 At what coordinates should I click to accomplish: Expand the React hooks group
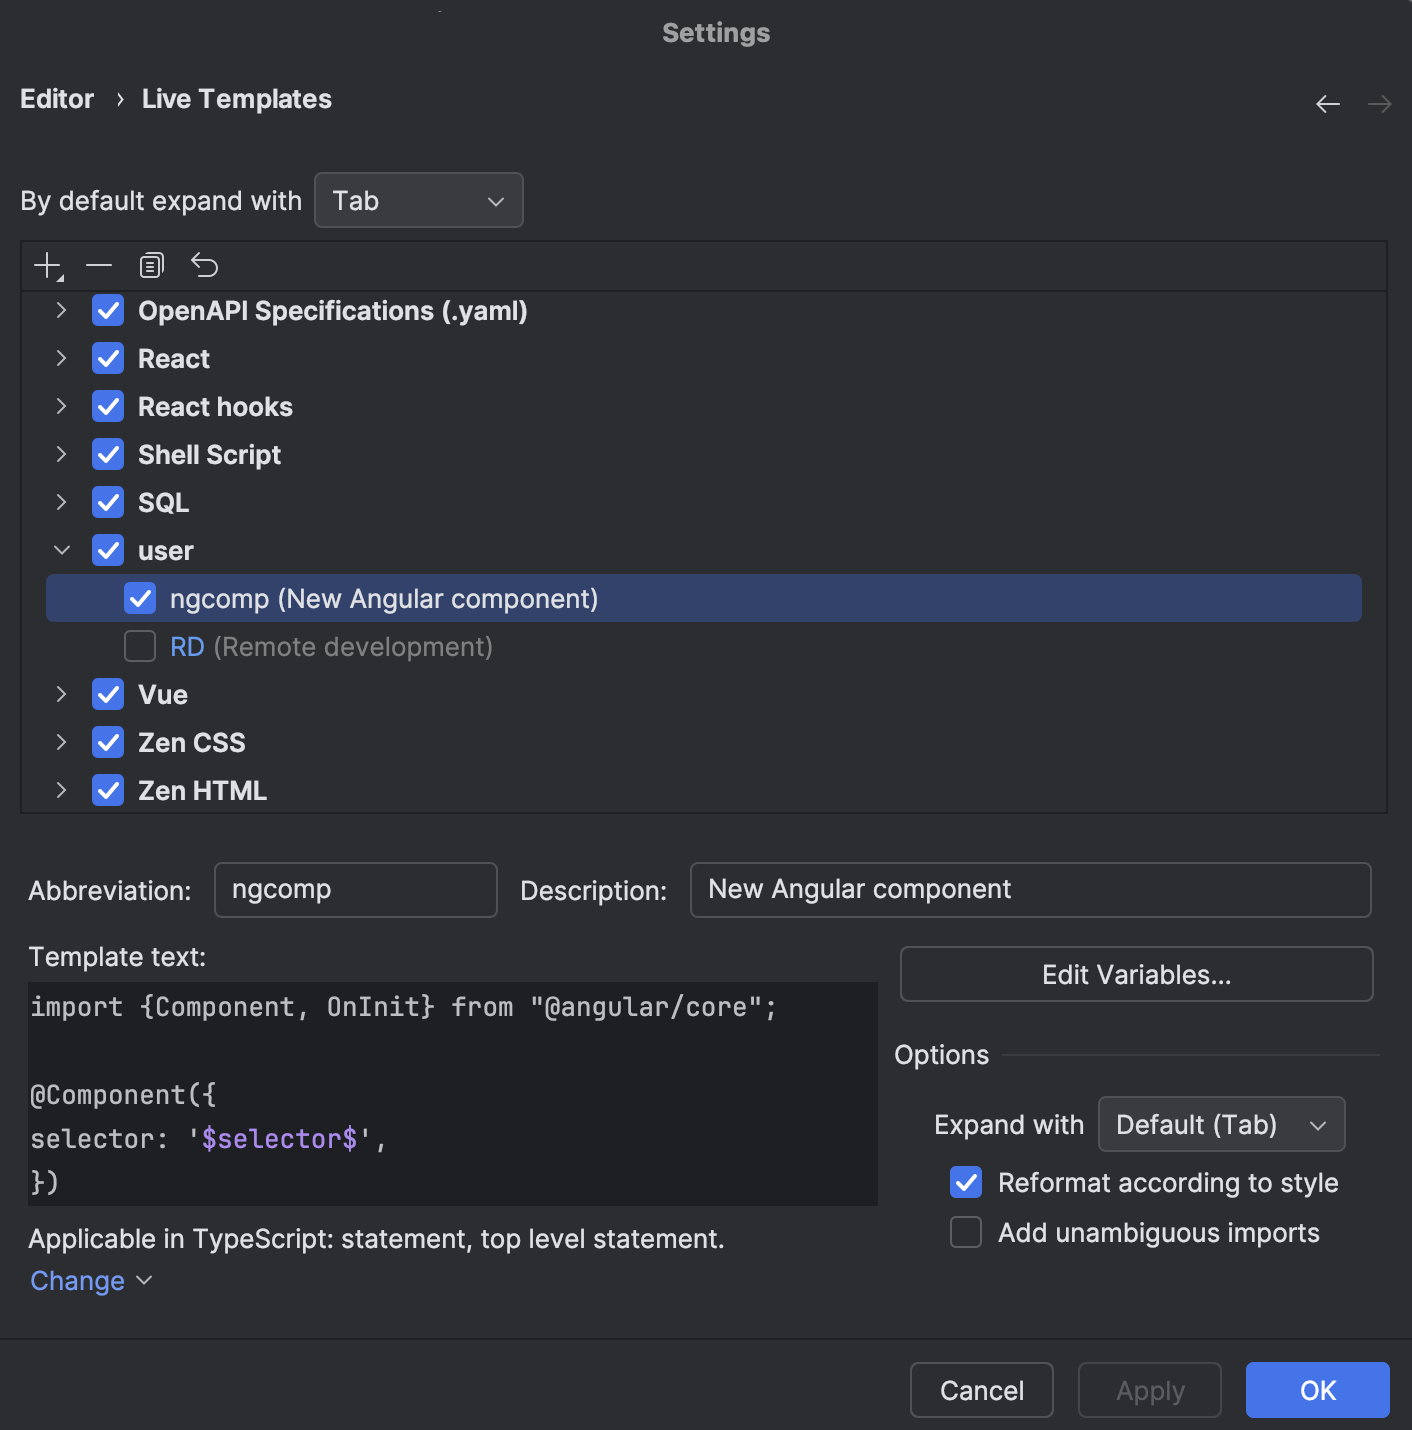[x=62, y=407]
